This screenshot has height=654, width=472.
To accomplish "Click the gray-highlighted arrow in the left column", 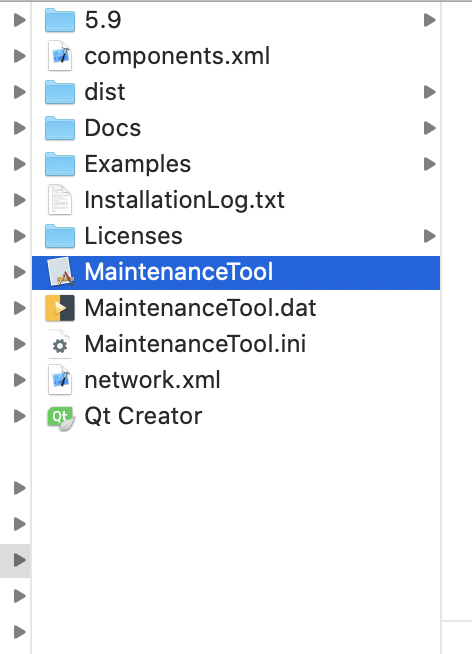I will pos(19,560).
